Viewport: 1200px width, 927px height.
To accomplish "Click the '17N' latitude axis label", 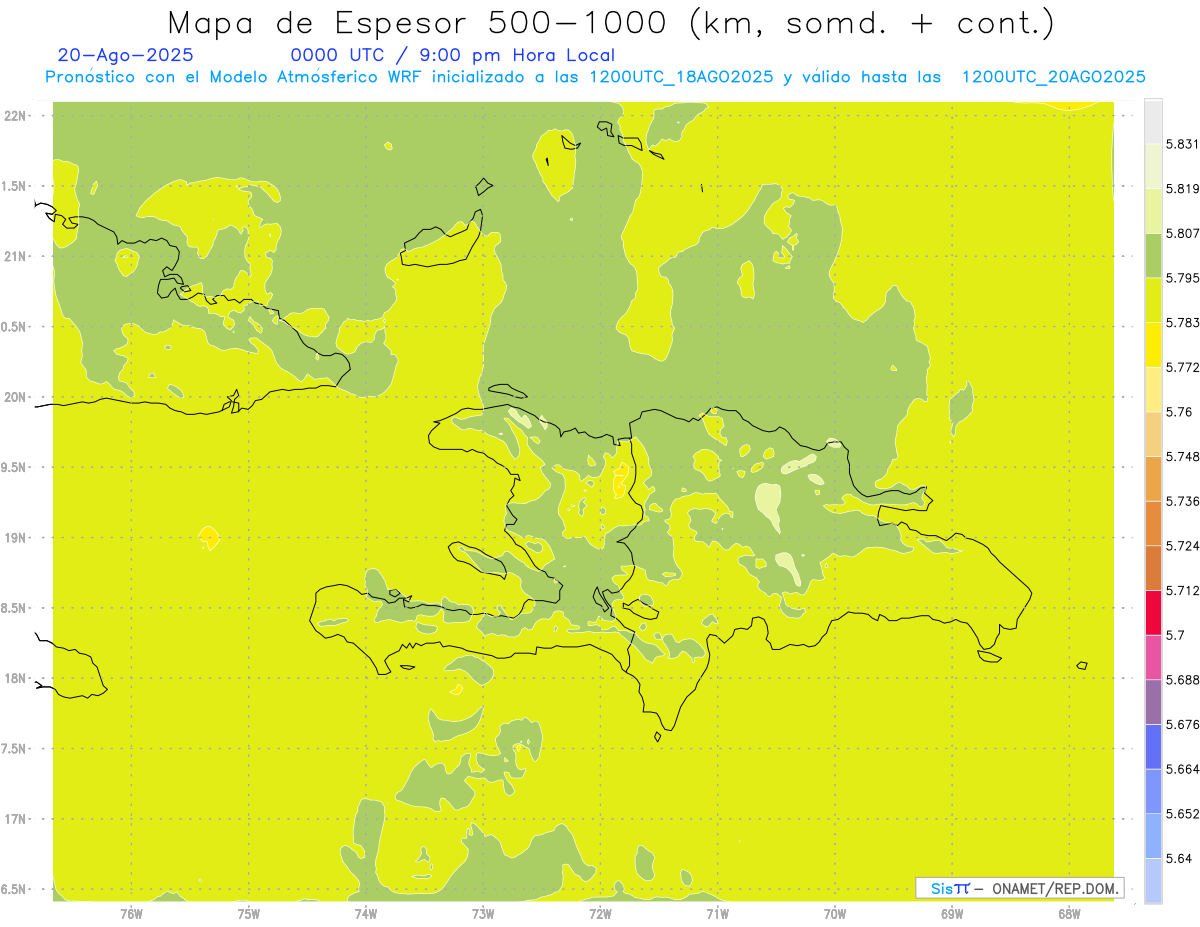I will pos(14,820).
